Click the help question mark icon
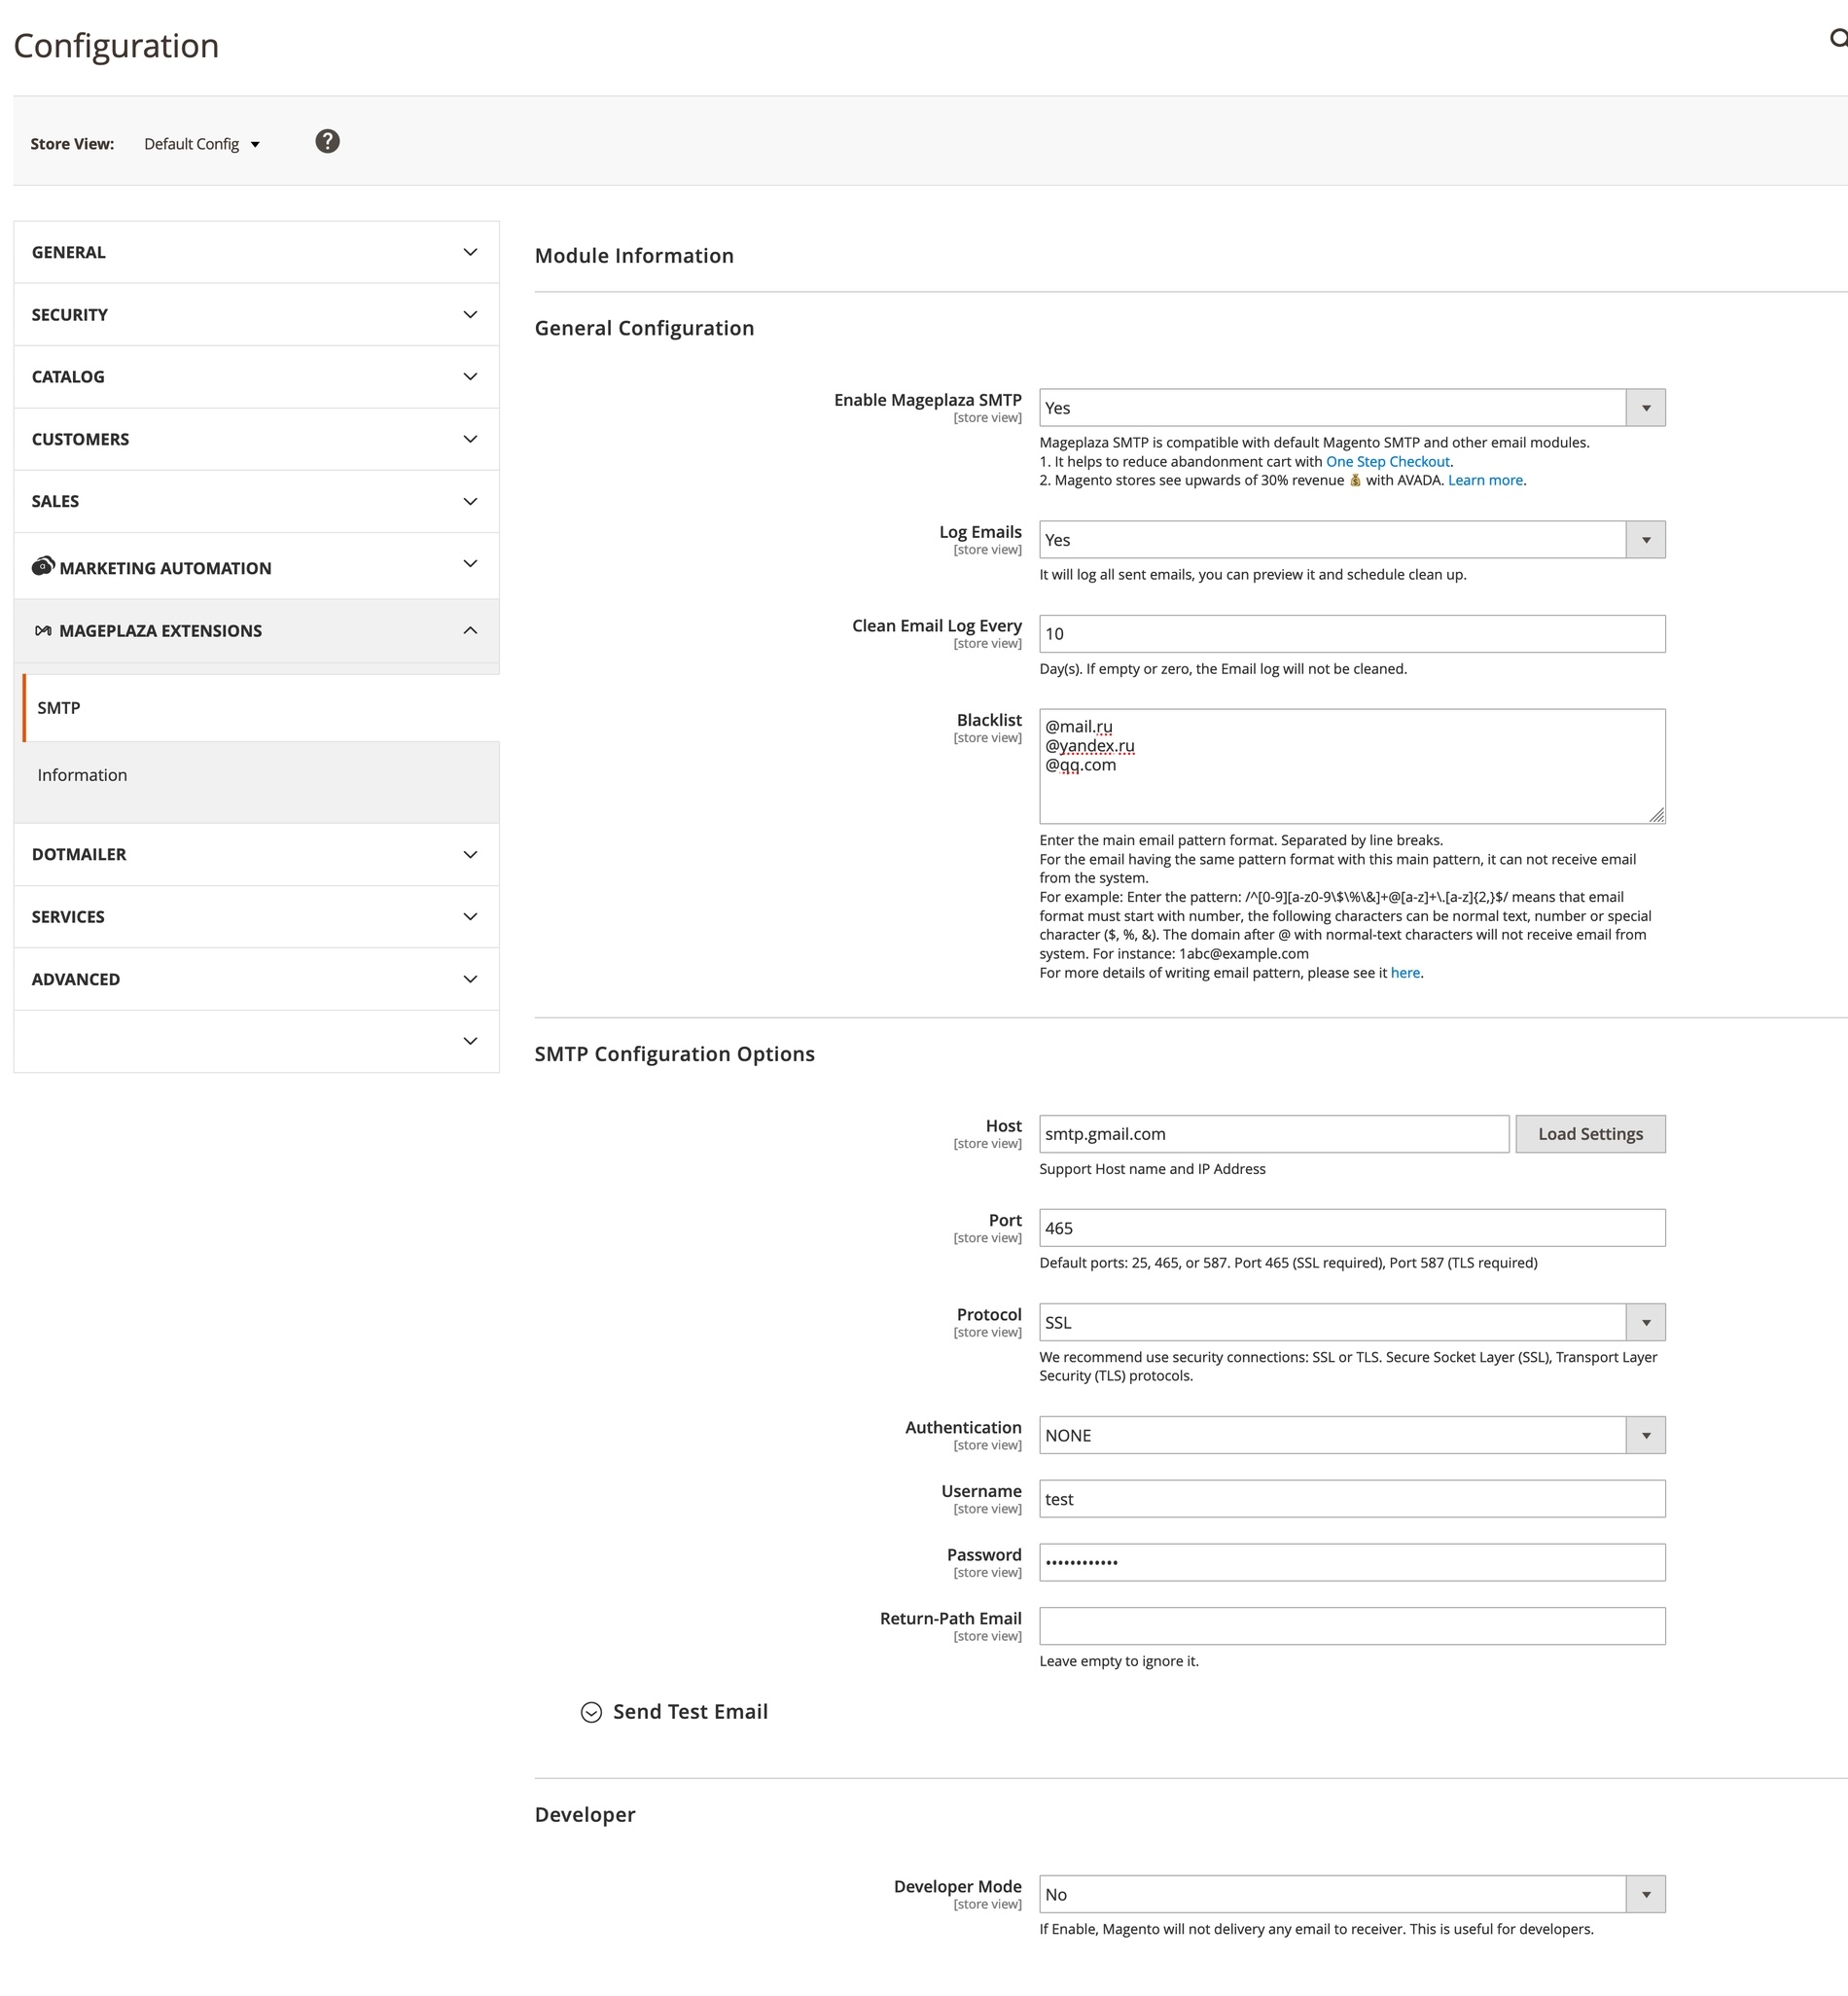 tap(327, 142)
